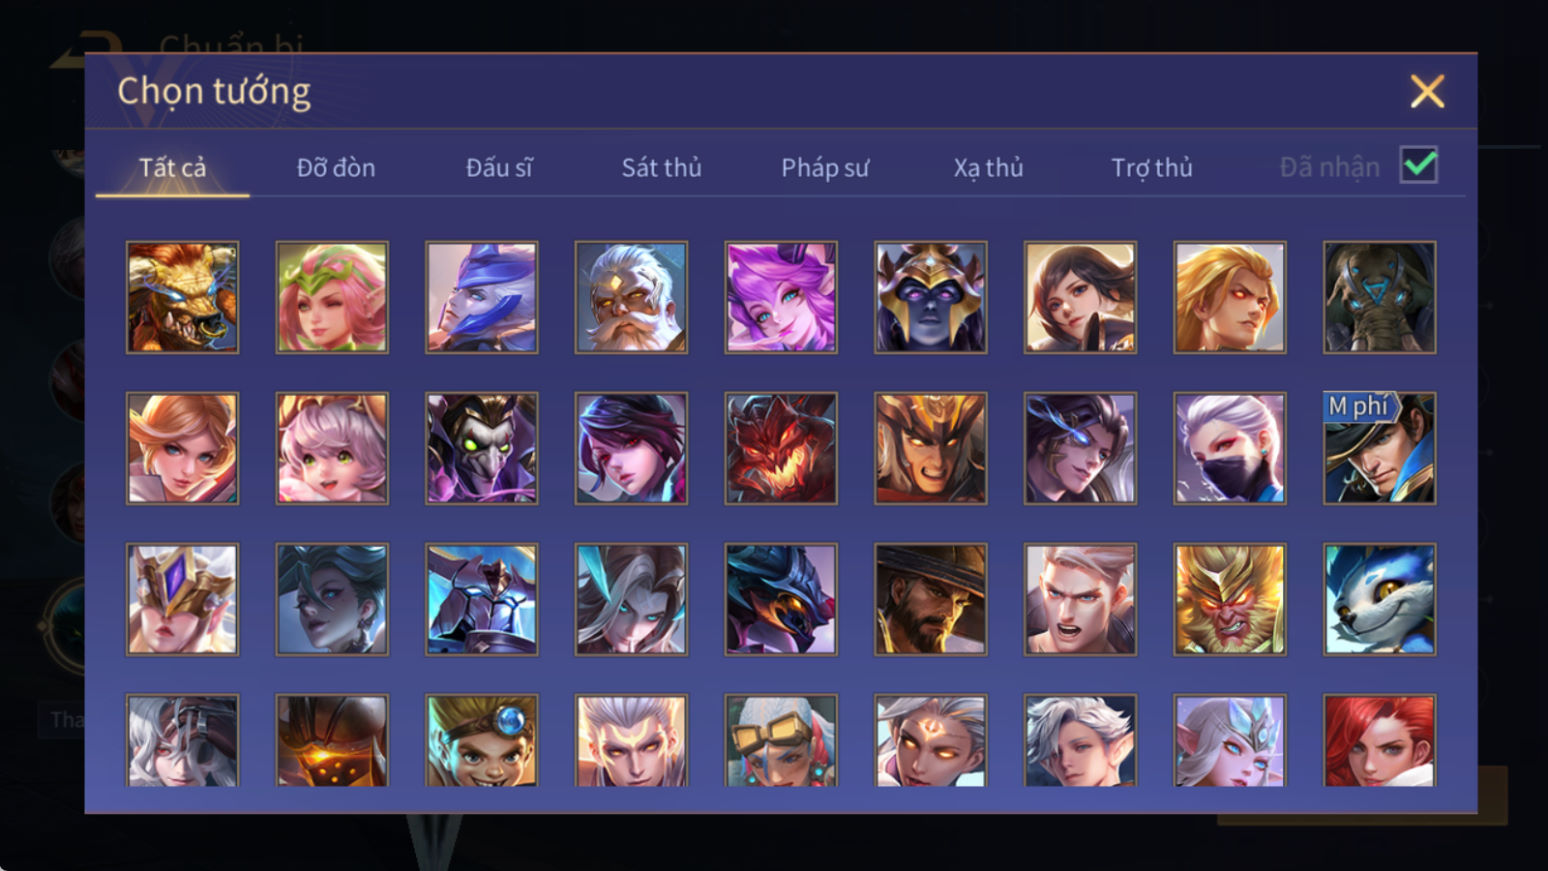
Task: Show the 'Pháp sư' heroes tab
Action: pos(825,167)
